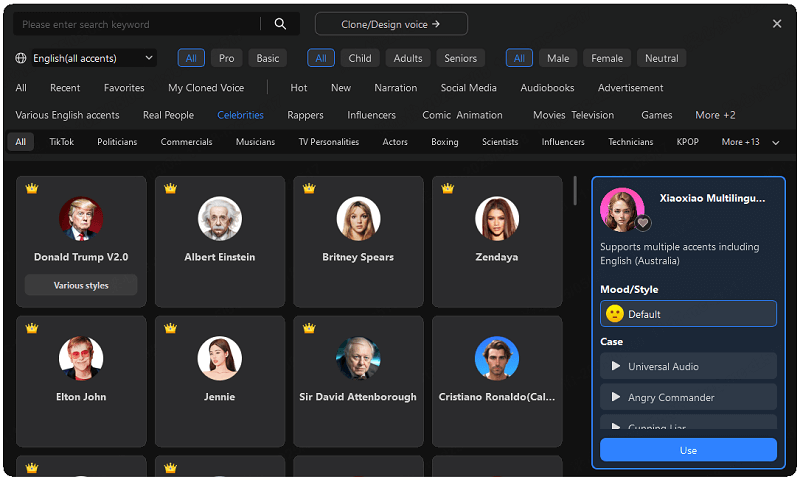Open My Cloned Voice tab
Screen dimensions: 800x482
[x=206, y=88]
